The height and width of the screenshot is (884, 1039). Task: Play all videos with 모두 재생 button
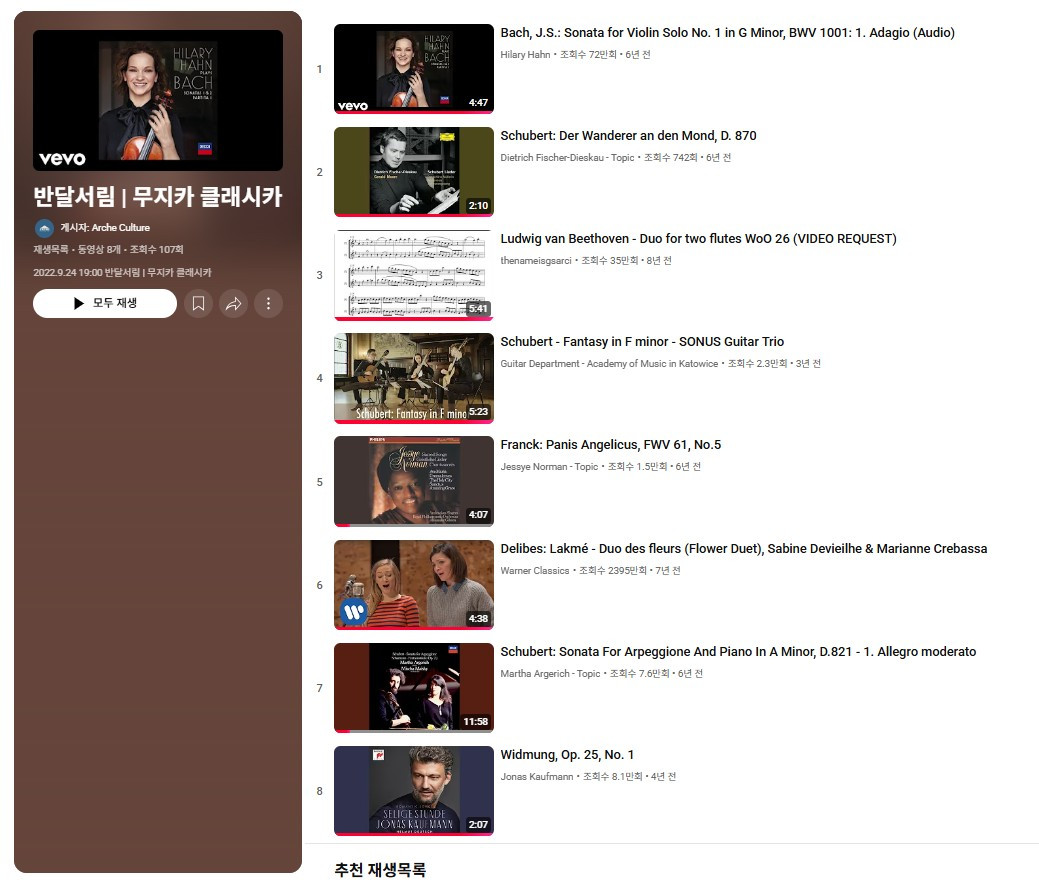click(105, 304)
